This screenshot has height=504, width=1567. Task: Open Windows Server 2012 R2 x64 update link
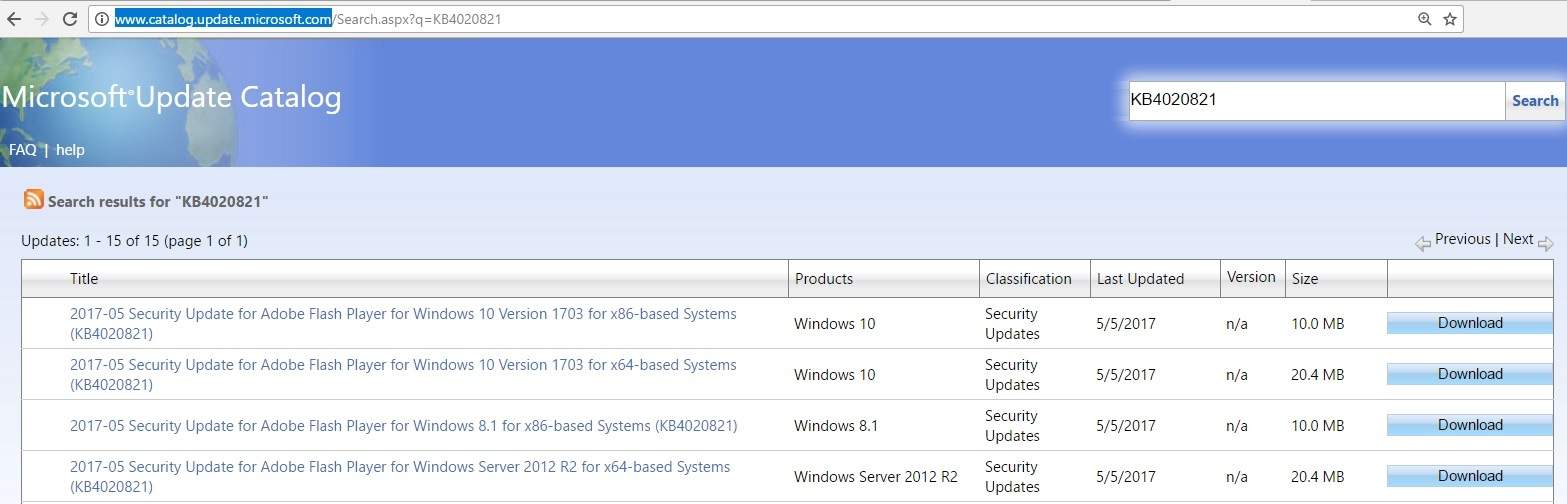400,476
